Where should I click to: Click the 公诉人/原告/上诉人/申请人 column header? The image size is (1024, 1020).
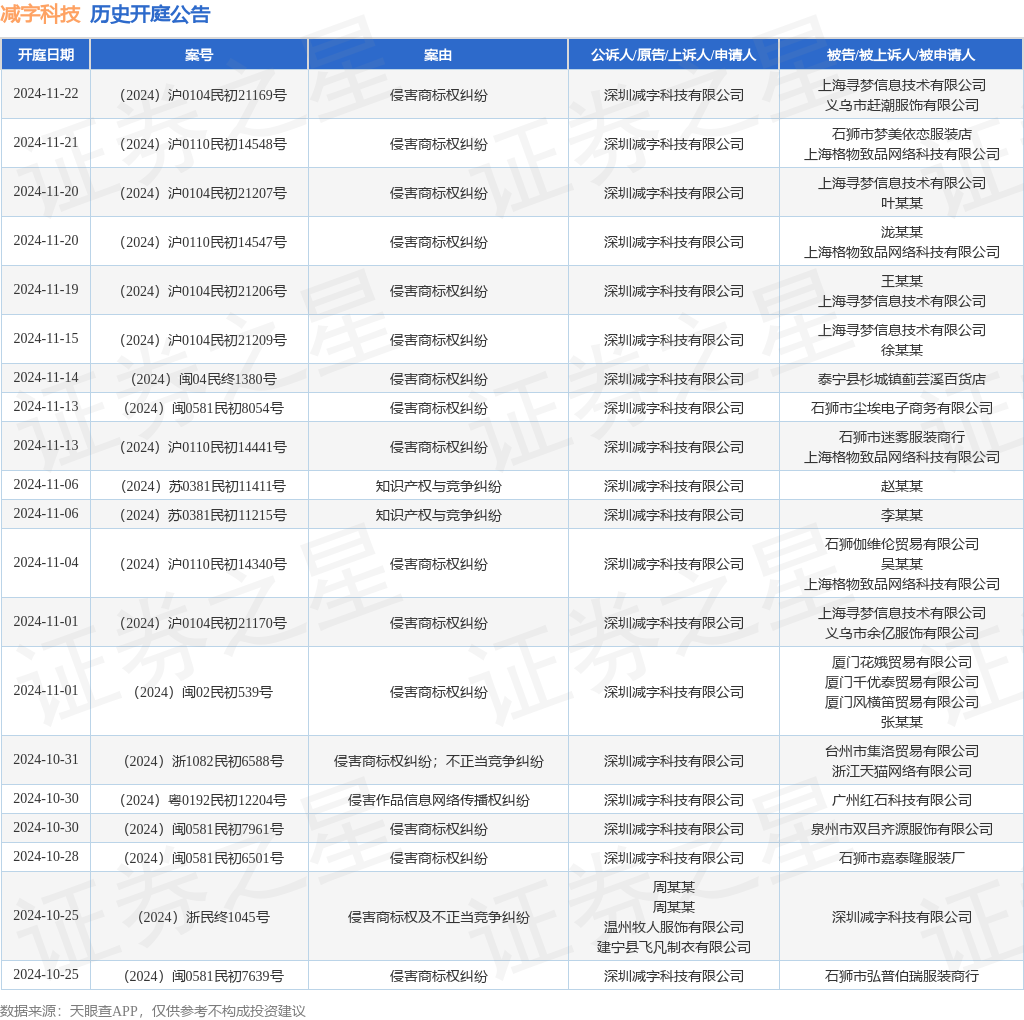pyautogui.click(x=673, y=55)
